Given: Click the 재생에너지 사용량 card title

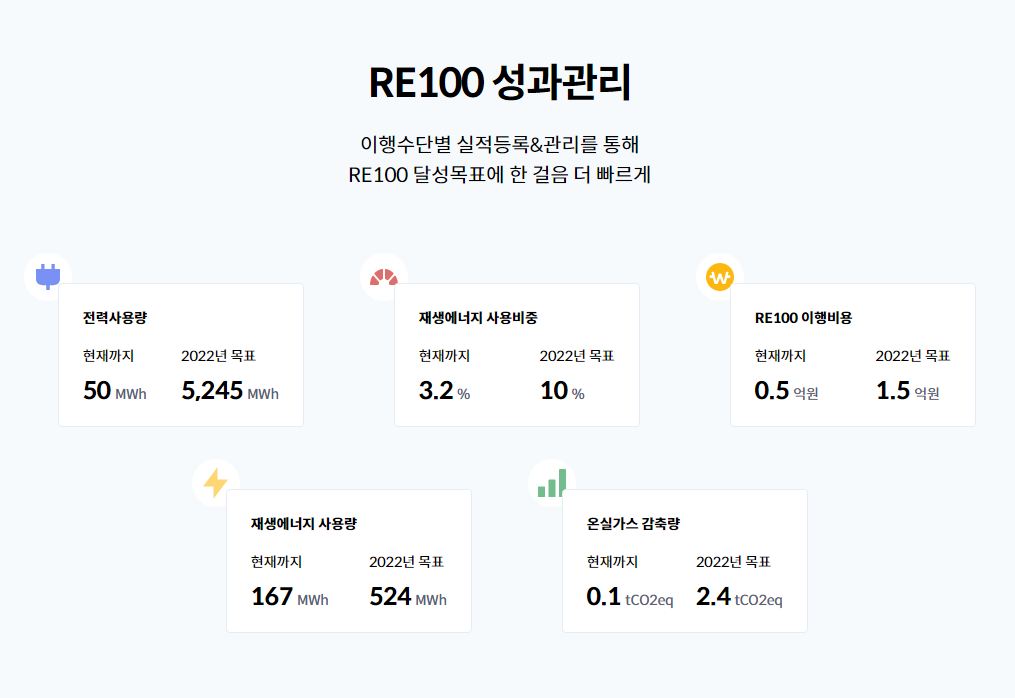Looking at the screenshot, I should (303, 523).
